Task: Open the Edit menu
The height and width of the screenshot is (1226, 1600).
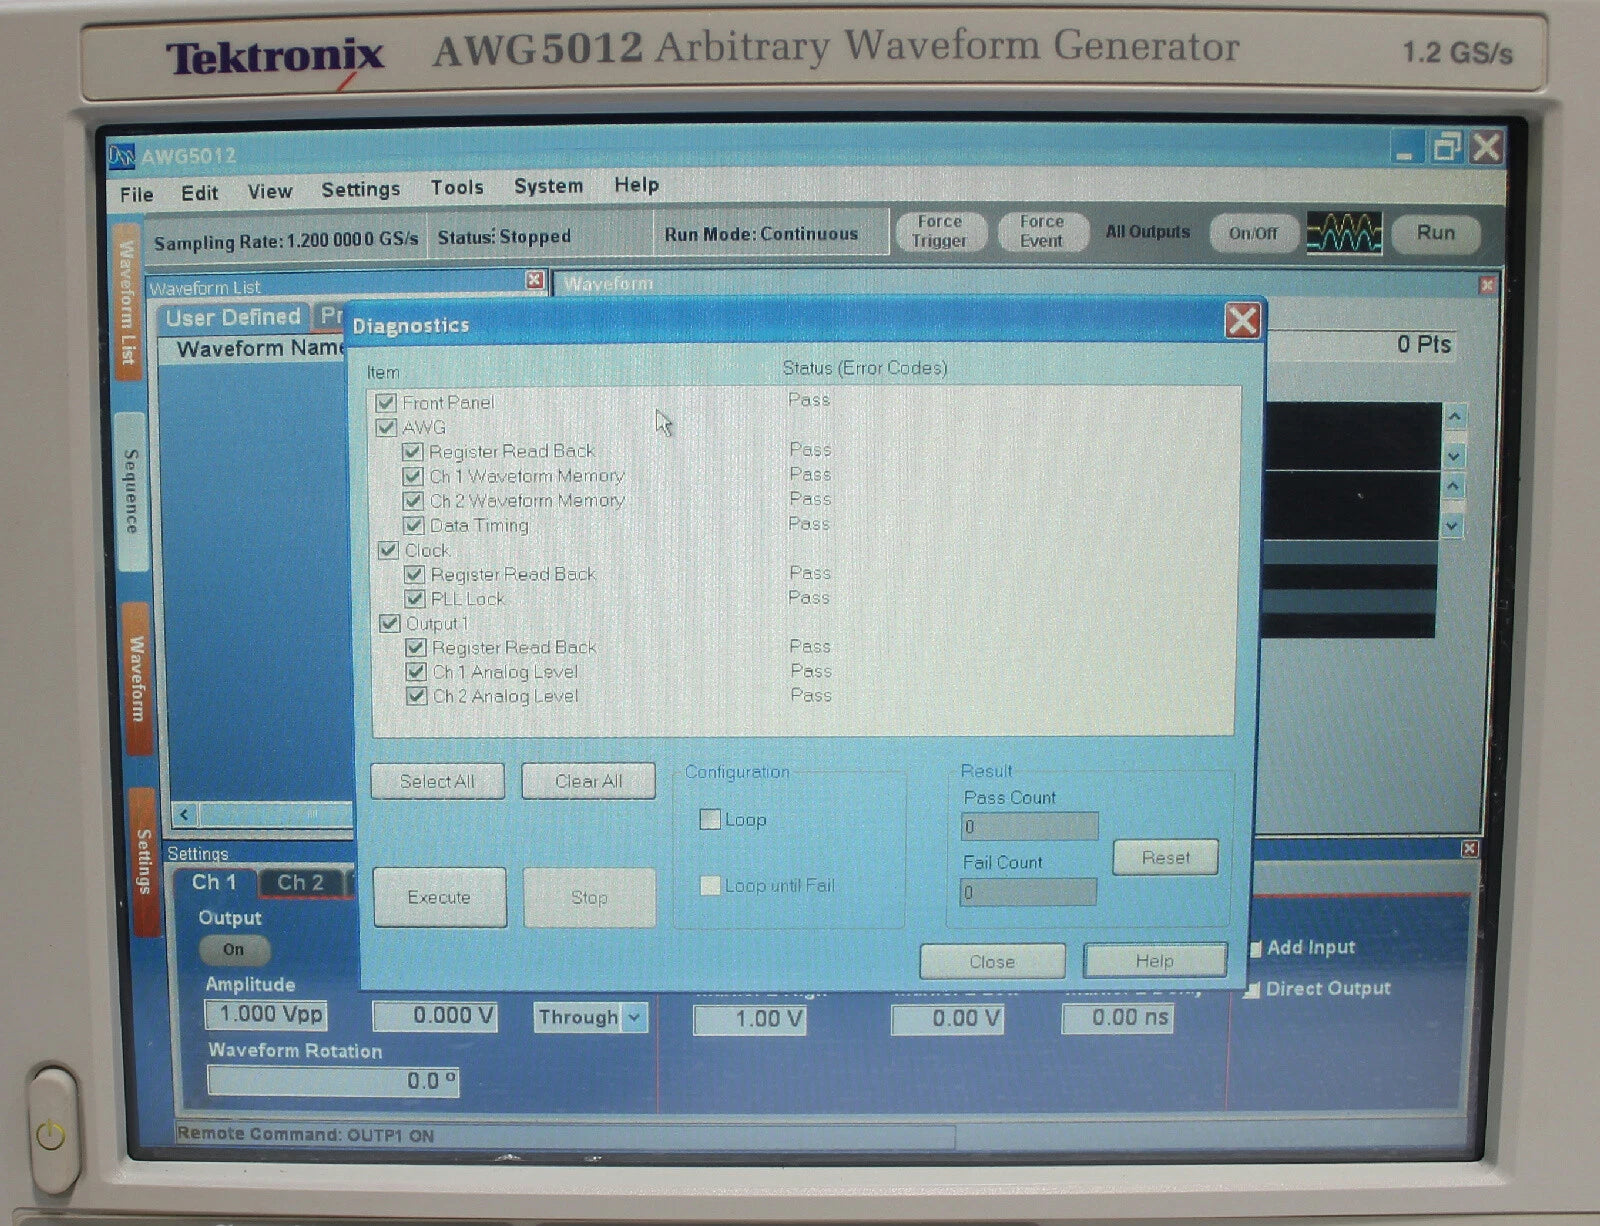Action: point(200,193)
